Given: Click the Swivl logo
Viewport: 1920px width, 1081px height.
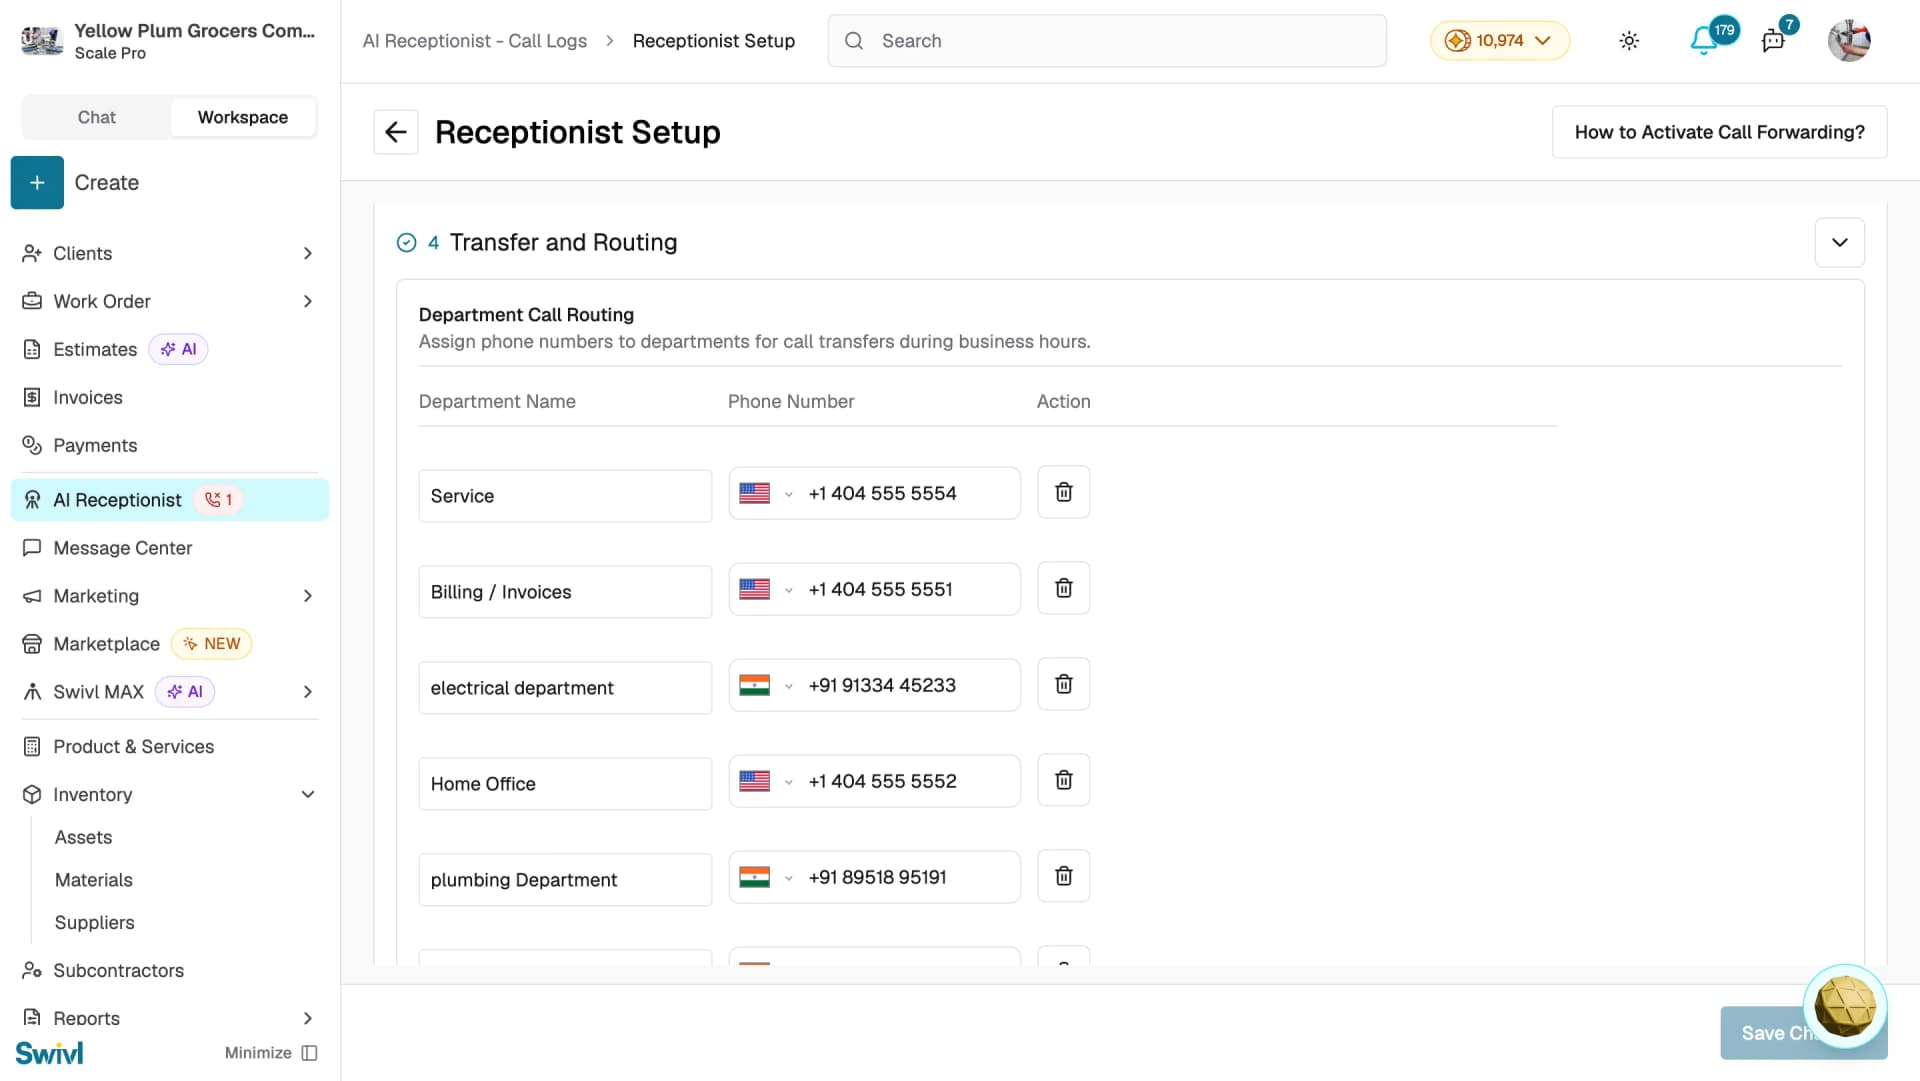Looking at the screenshot, I should point(49,1053).
